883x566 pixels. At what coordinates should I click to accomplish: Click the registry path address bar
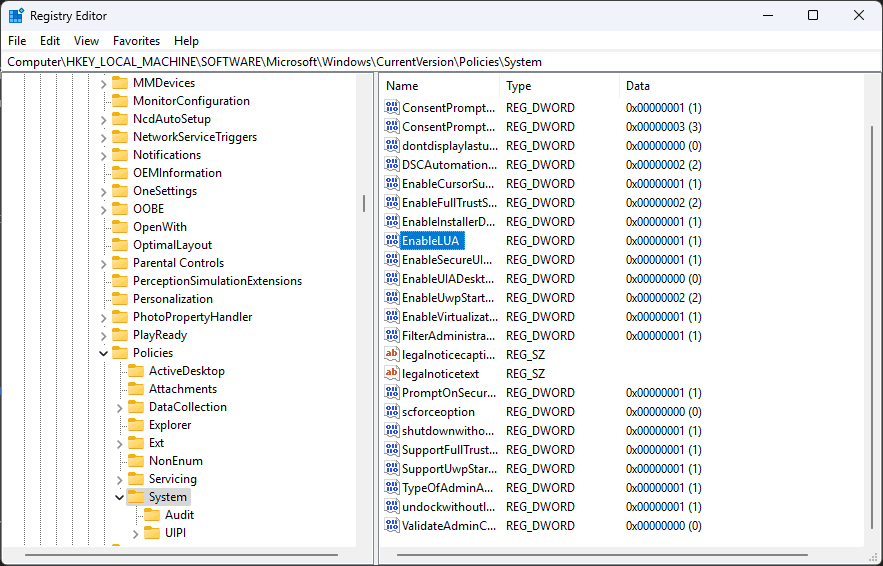tap(442, 62)
